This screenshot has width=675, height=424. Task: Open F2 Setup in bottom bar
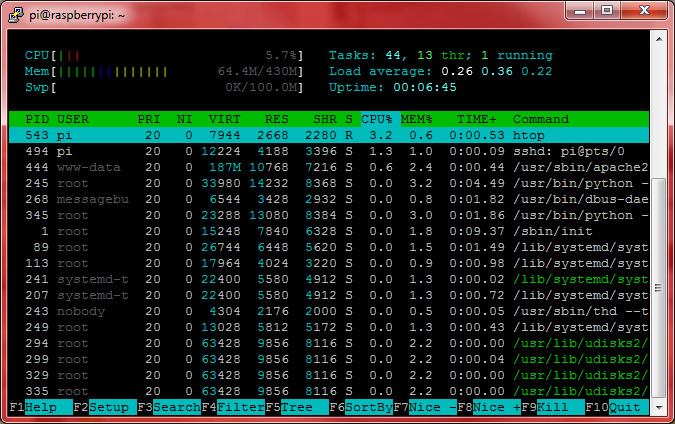coord(109,408)
